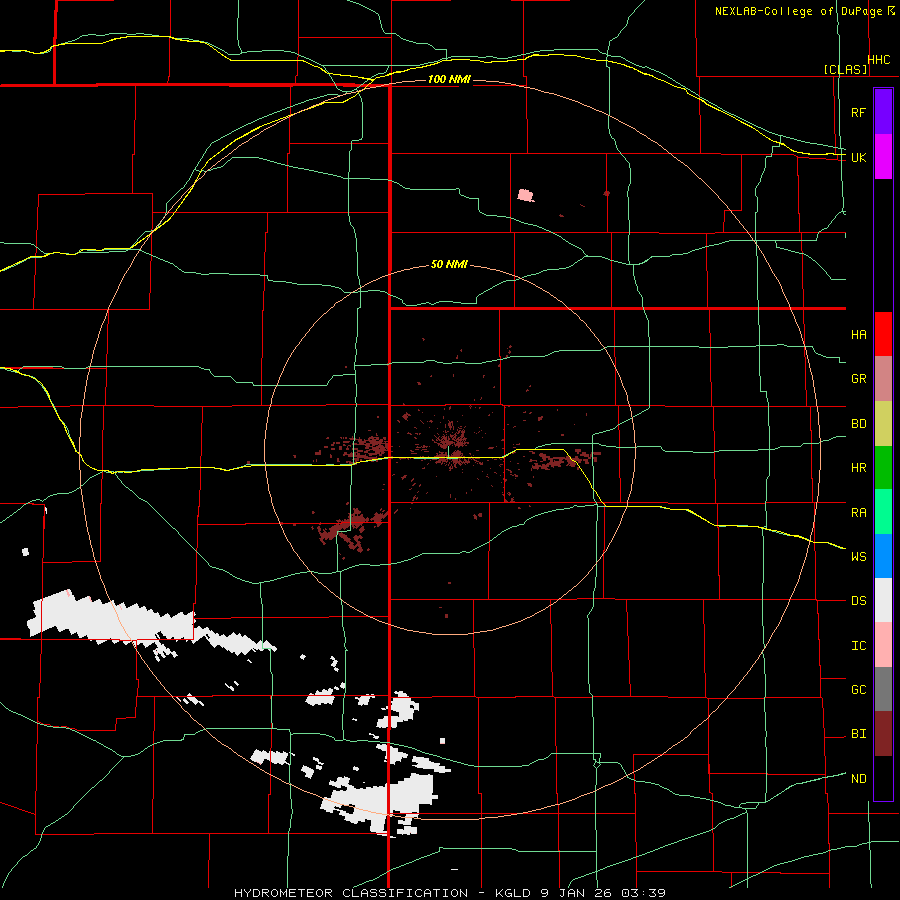Click the RA legend label
Viewport: 900px width, 900px height.
pyautogui.click(x=858, y=512)
